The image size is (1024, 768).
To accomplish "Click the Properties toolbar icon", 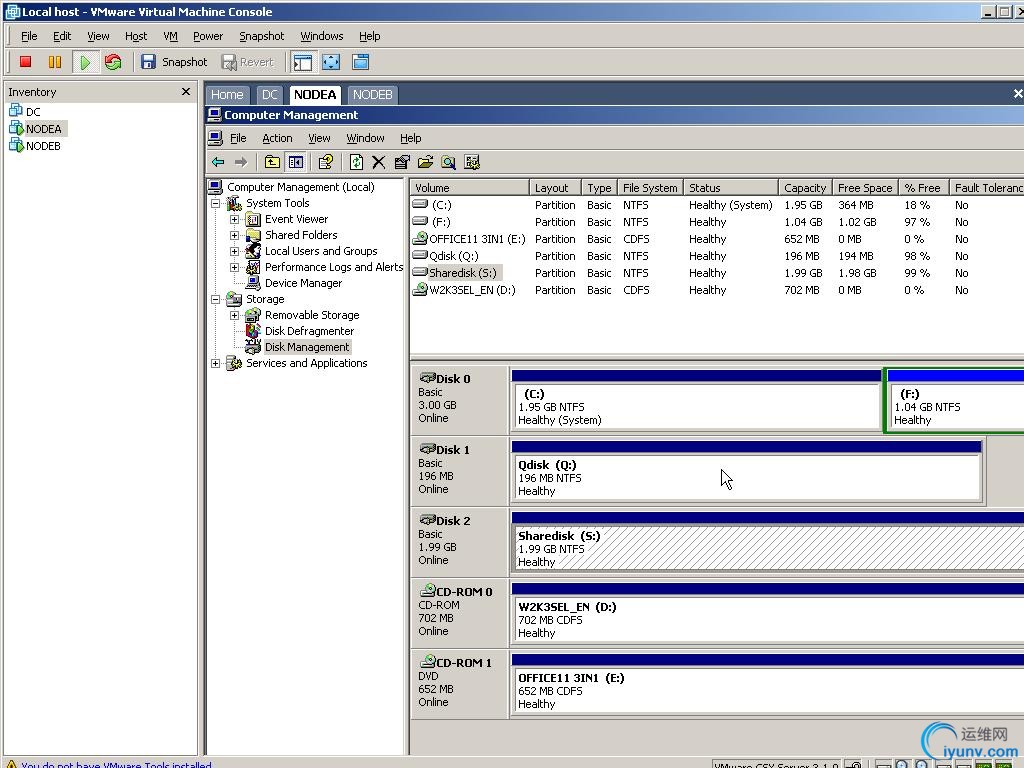I will 402,162.
